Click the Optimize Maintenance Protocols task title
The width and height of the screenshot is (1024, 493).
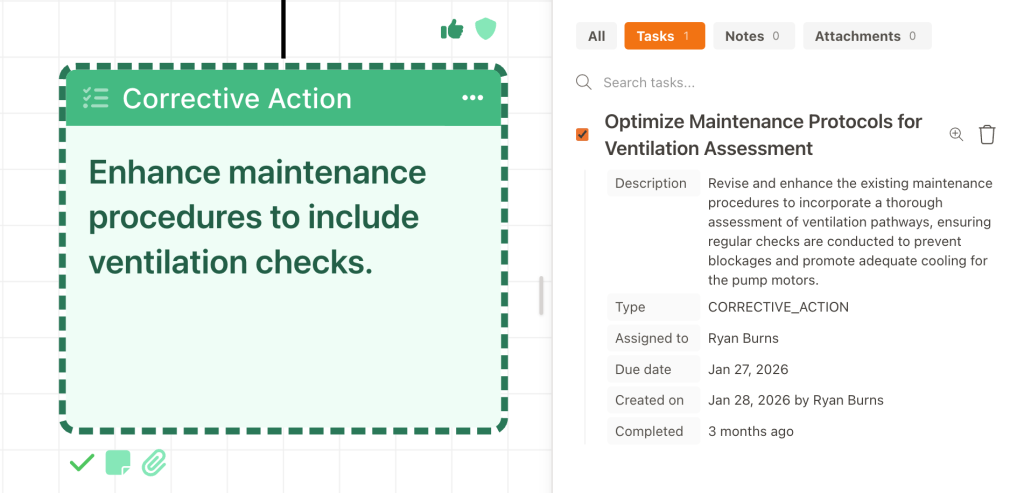pyautogui.click(x=763, y=135)
